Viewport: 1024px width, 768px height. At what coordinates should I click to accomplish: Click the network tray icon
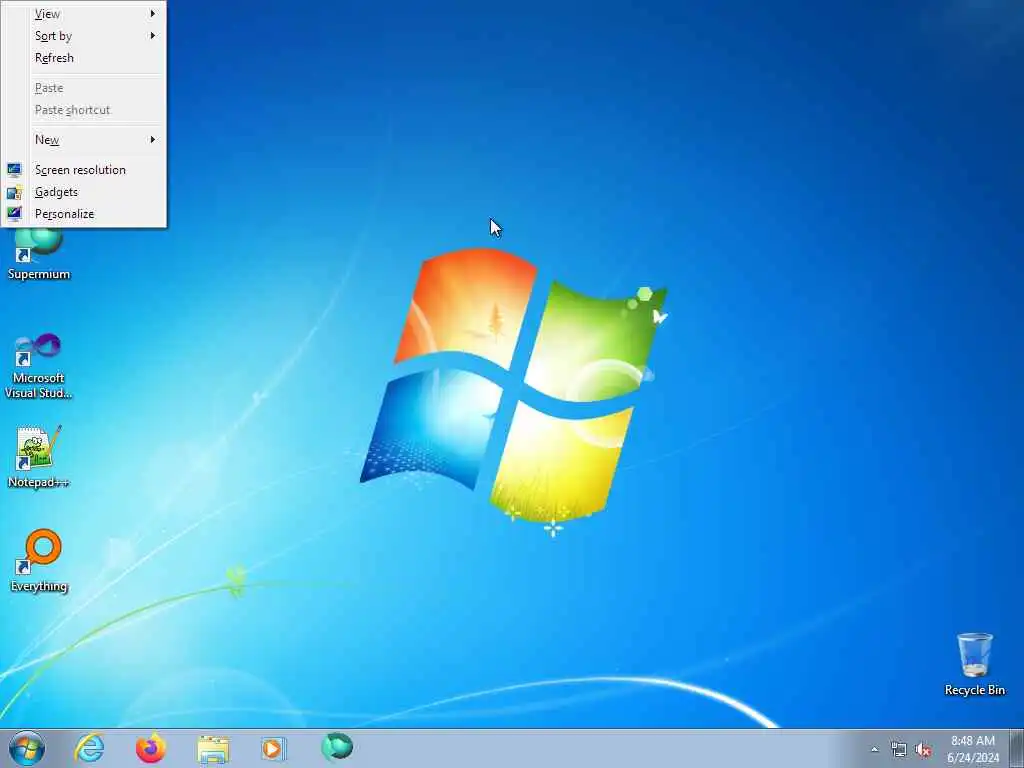899,749
